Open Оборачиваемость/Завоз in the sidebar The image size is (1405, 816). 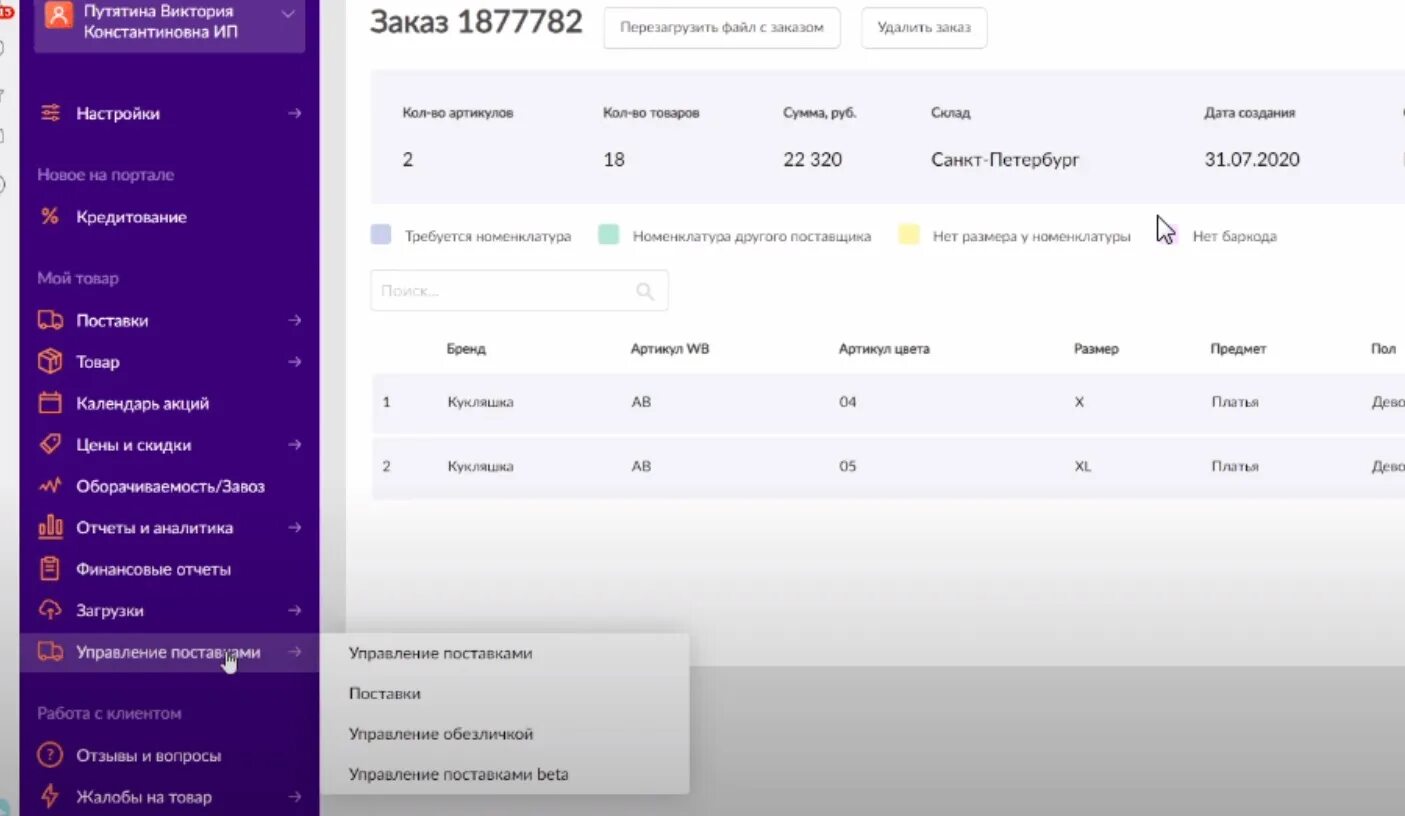click(170, 486)
